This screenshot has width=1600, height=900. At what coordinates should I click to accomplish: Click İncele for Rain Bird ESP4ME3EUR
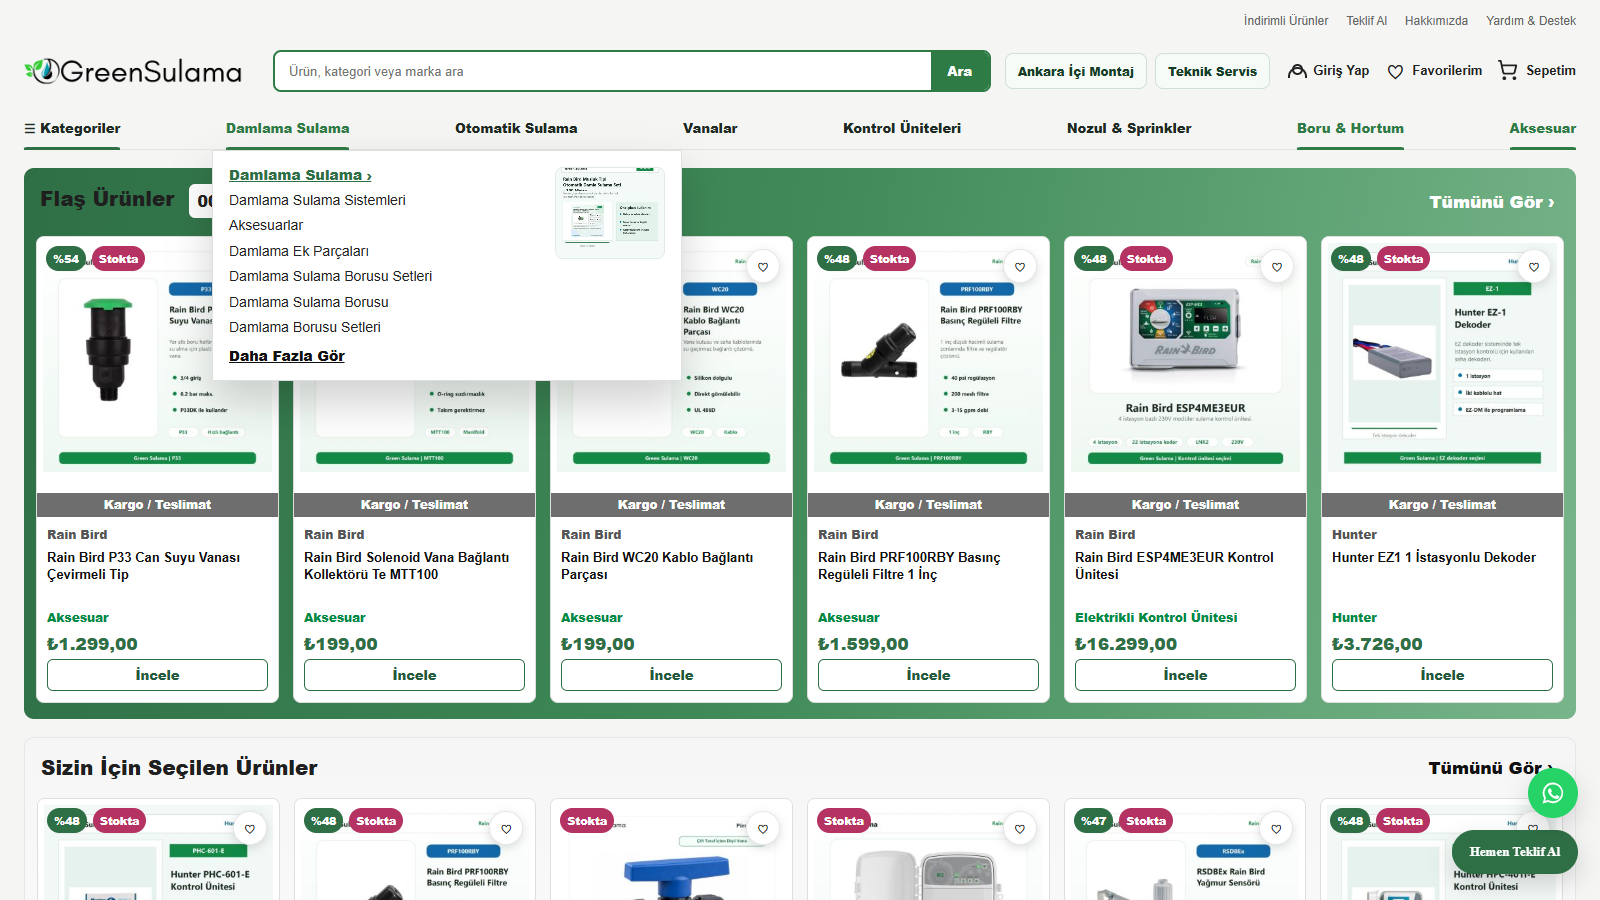coord(1185,675)
